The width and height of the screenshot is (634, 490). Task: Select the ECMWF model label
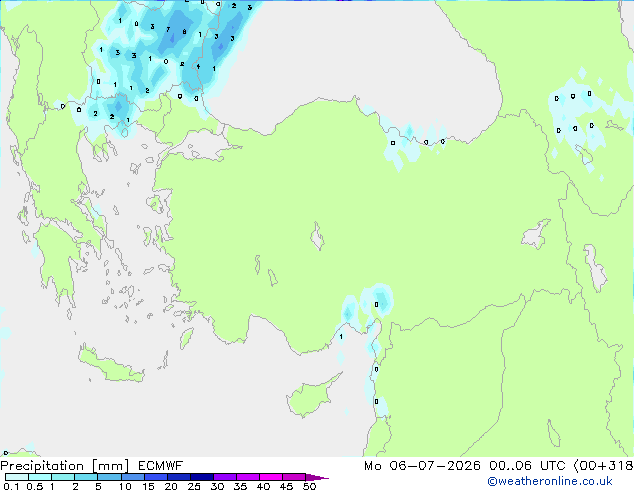click(x=161, y=466)
